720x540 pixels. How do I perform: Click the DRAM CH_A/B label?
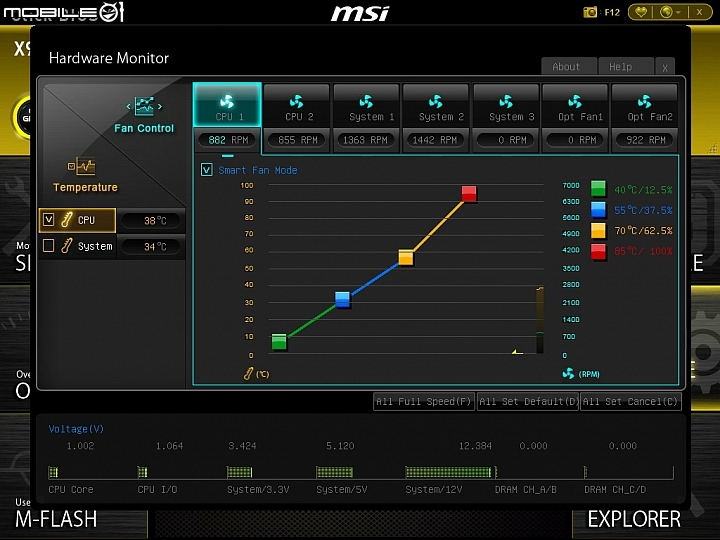(525, 489)
